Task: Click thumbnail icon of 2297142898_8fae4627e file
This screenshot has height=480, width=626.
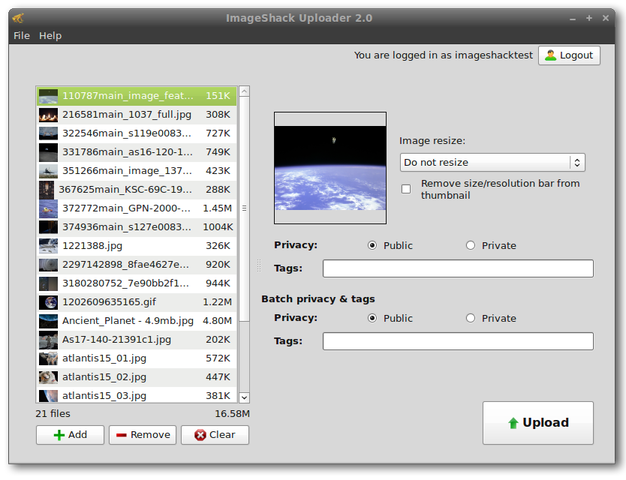Action: coord(48,265)
